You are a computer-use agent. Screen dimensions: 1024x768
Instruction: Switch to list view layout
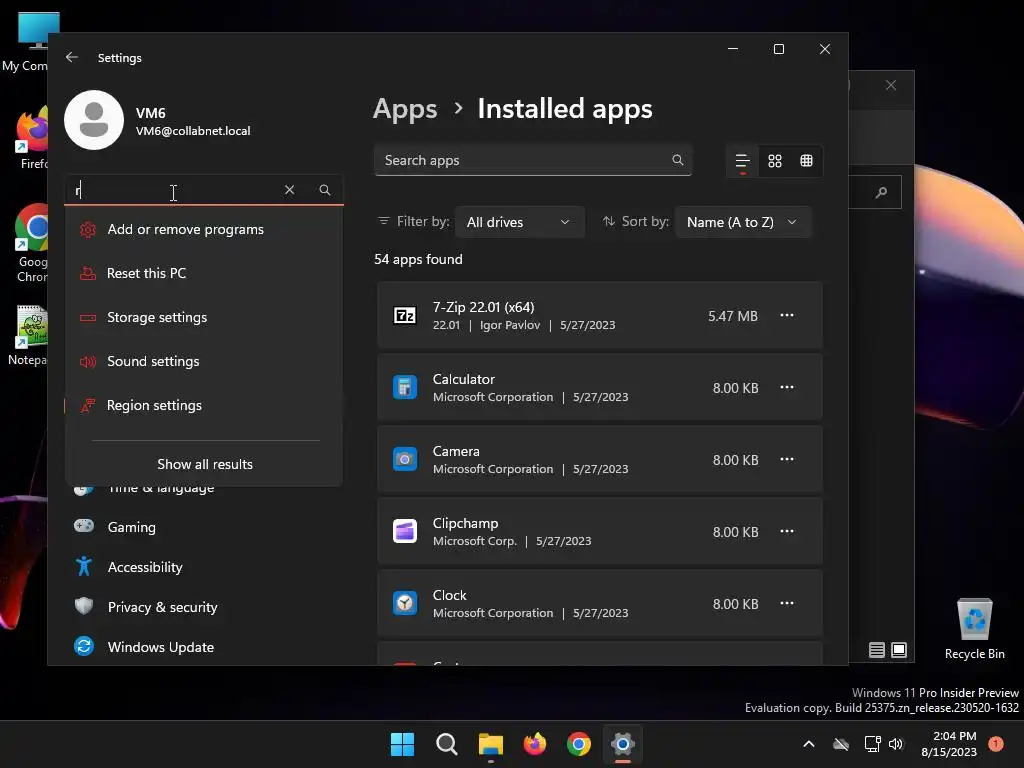point(743,161)
